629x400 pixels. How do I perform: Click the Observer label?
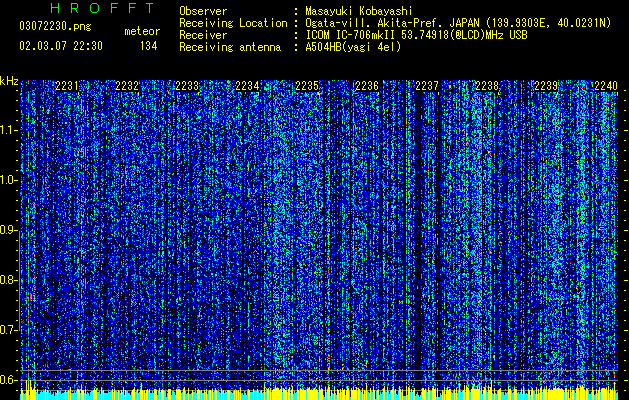pos(203,11)
